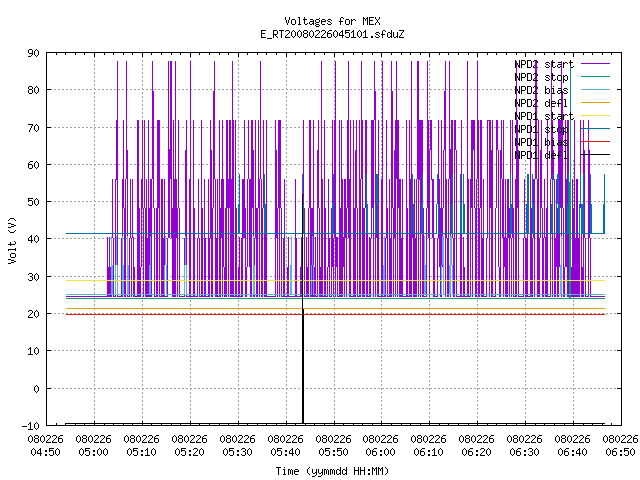Click the y-axis tick label -10
This screenshot has width=640, height=480.
pyautogui.click(x=31, y=426)
